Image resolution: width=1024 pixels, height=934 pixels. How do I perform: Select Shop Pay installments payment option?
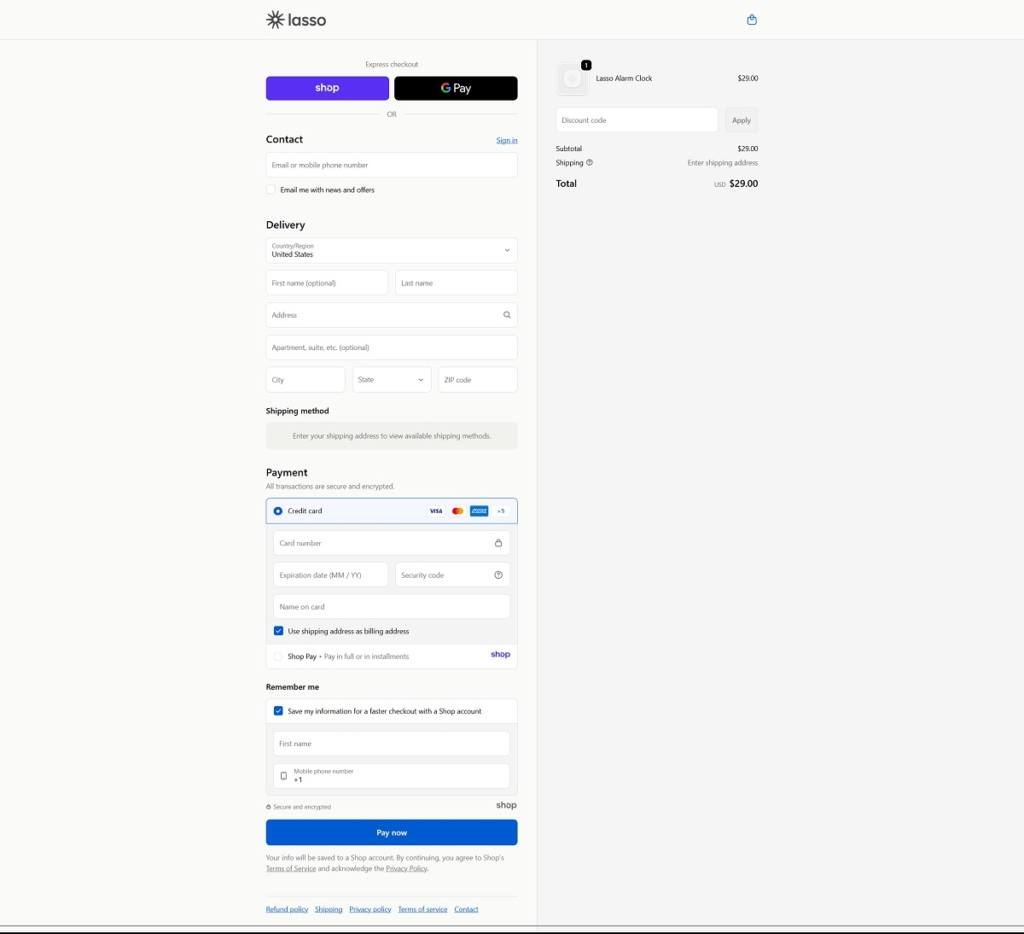[278, 657]
